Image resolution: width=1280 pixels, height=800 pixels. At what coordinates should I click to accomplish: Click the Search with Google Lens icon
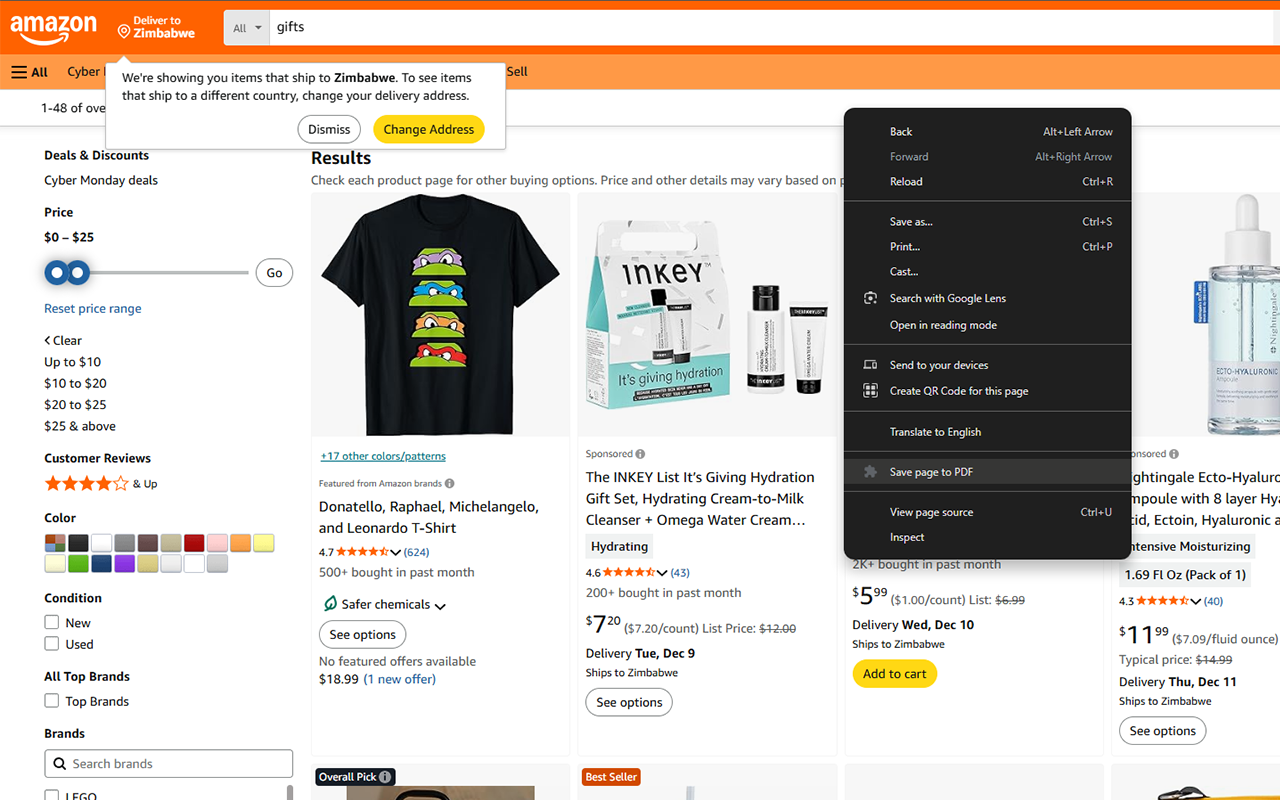coord(870,298)
